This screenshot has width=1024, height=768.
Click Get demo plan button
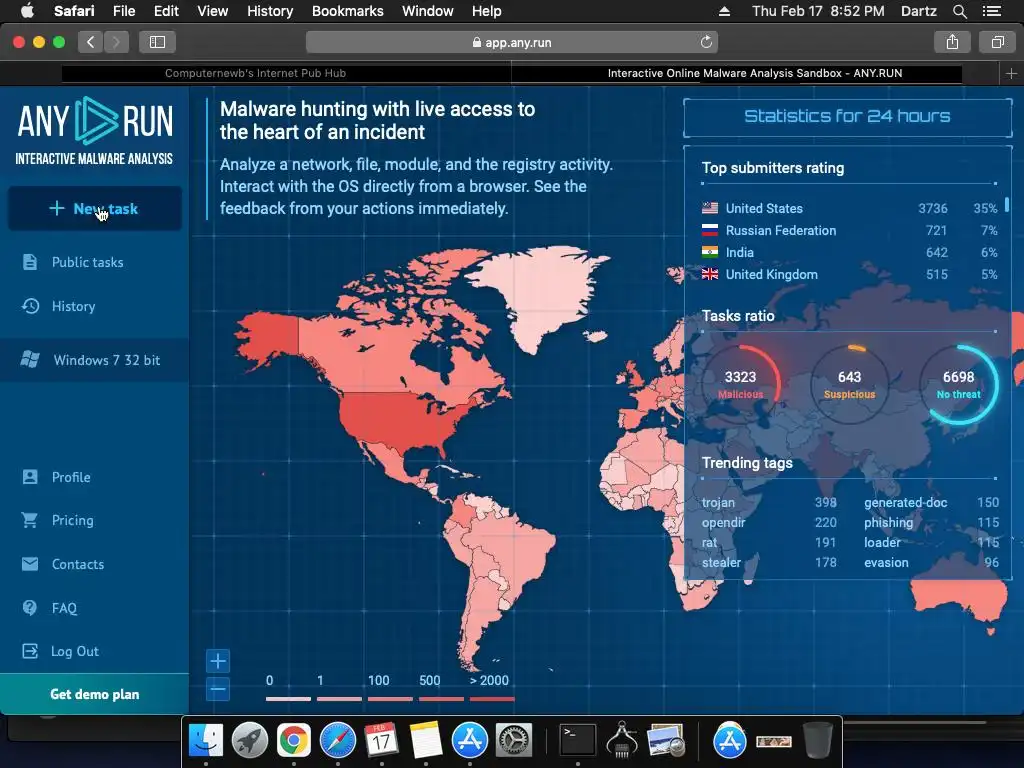click(95, 694)
